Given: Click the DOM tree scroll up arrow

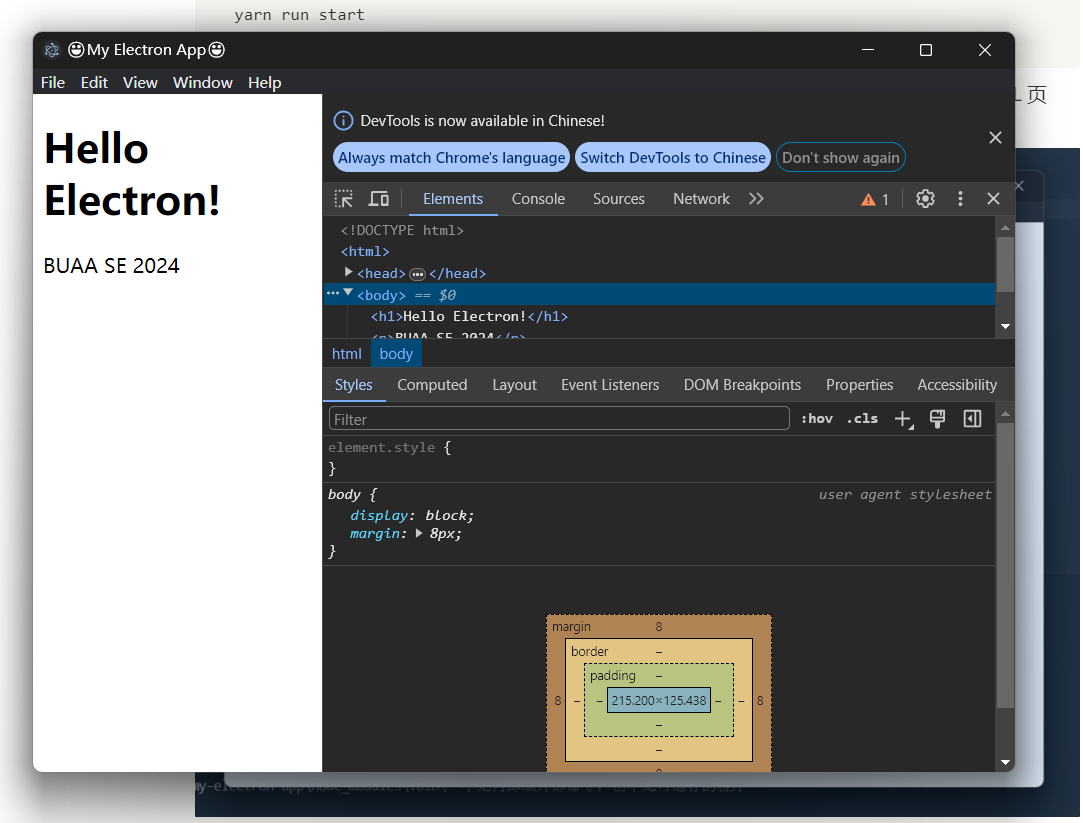Looking at the screenshot, I should 1006,226.
